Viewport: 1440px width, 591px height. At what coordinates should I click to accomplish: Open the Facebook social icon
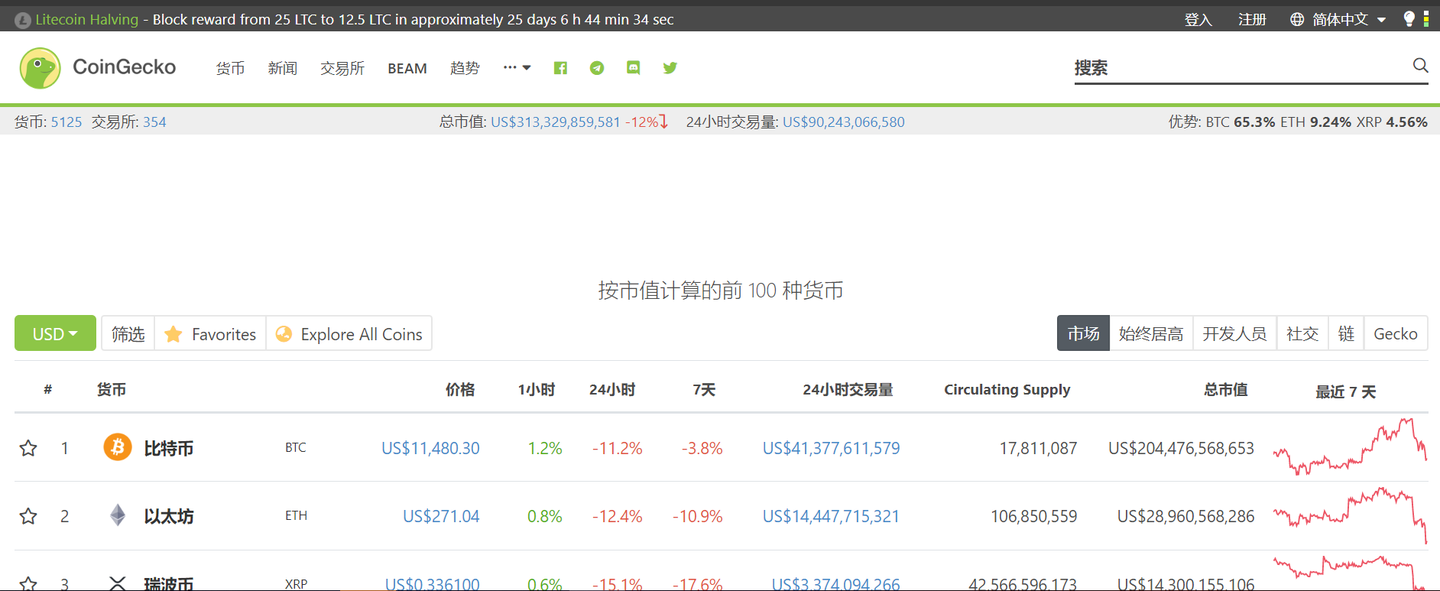(x=560, y=68)
